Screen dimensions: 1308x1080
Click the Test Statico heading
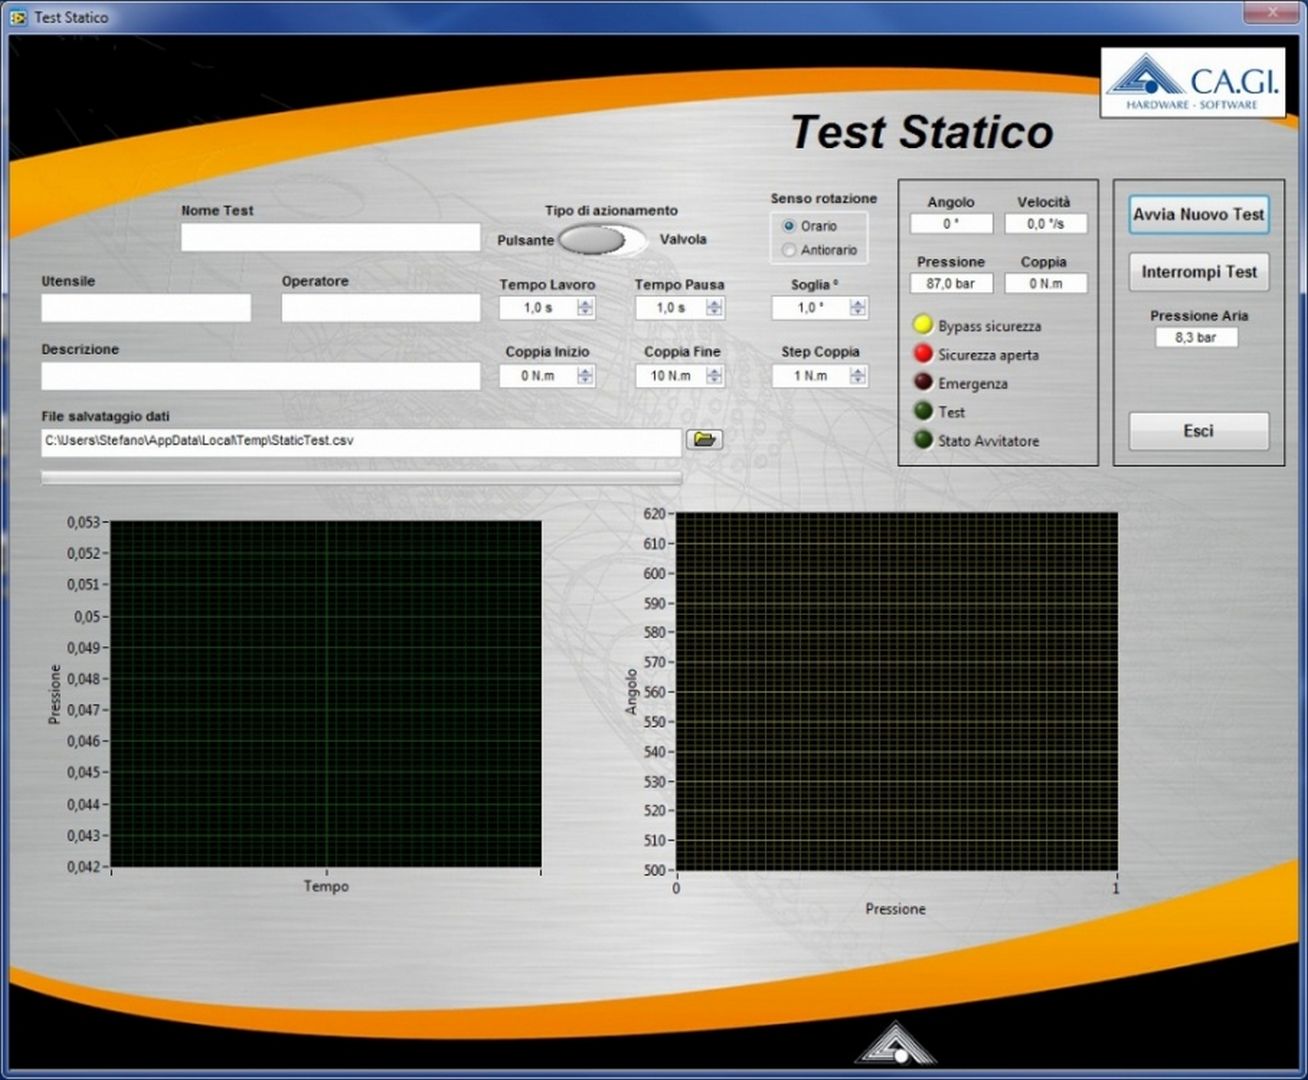922,132
